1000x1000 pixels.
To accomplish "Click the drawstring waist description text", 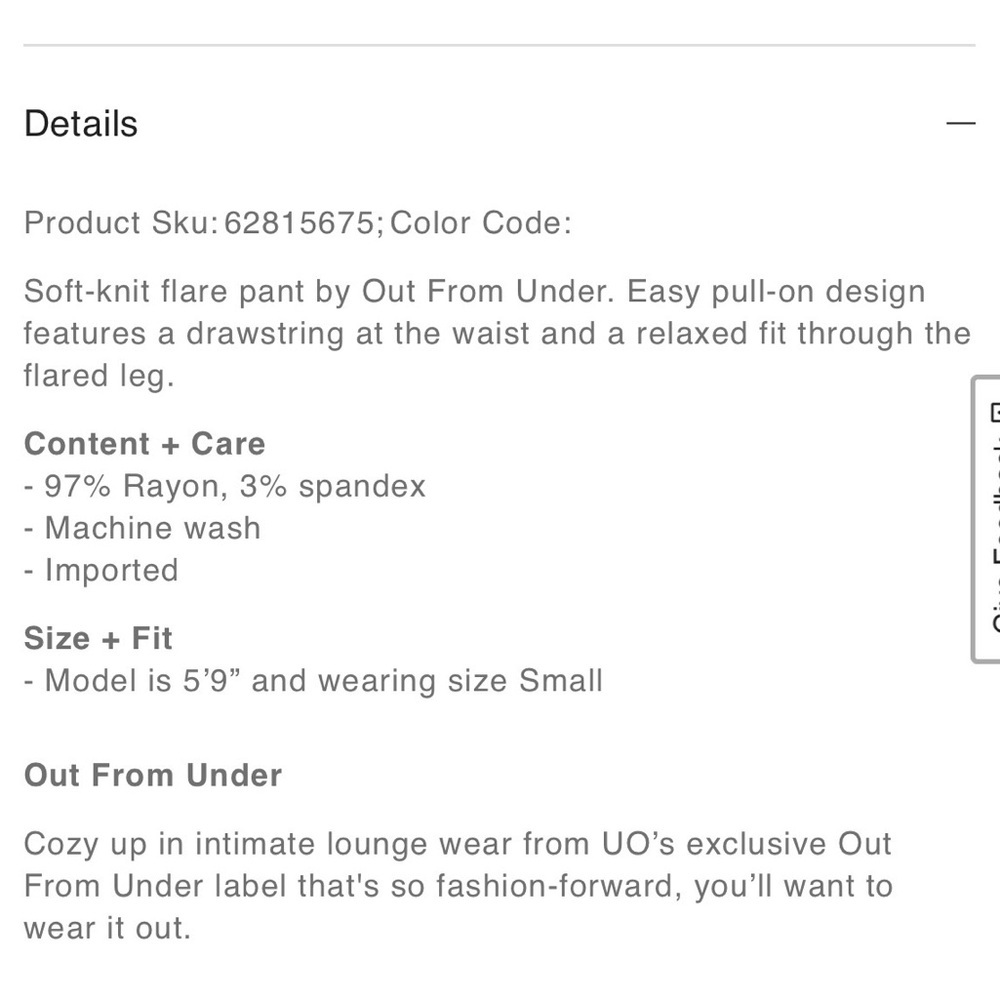I will click(x=400, y=333).
